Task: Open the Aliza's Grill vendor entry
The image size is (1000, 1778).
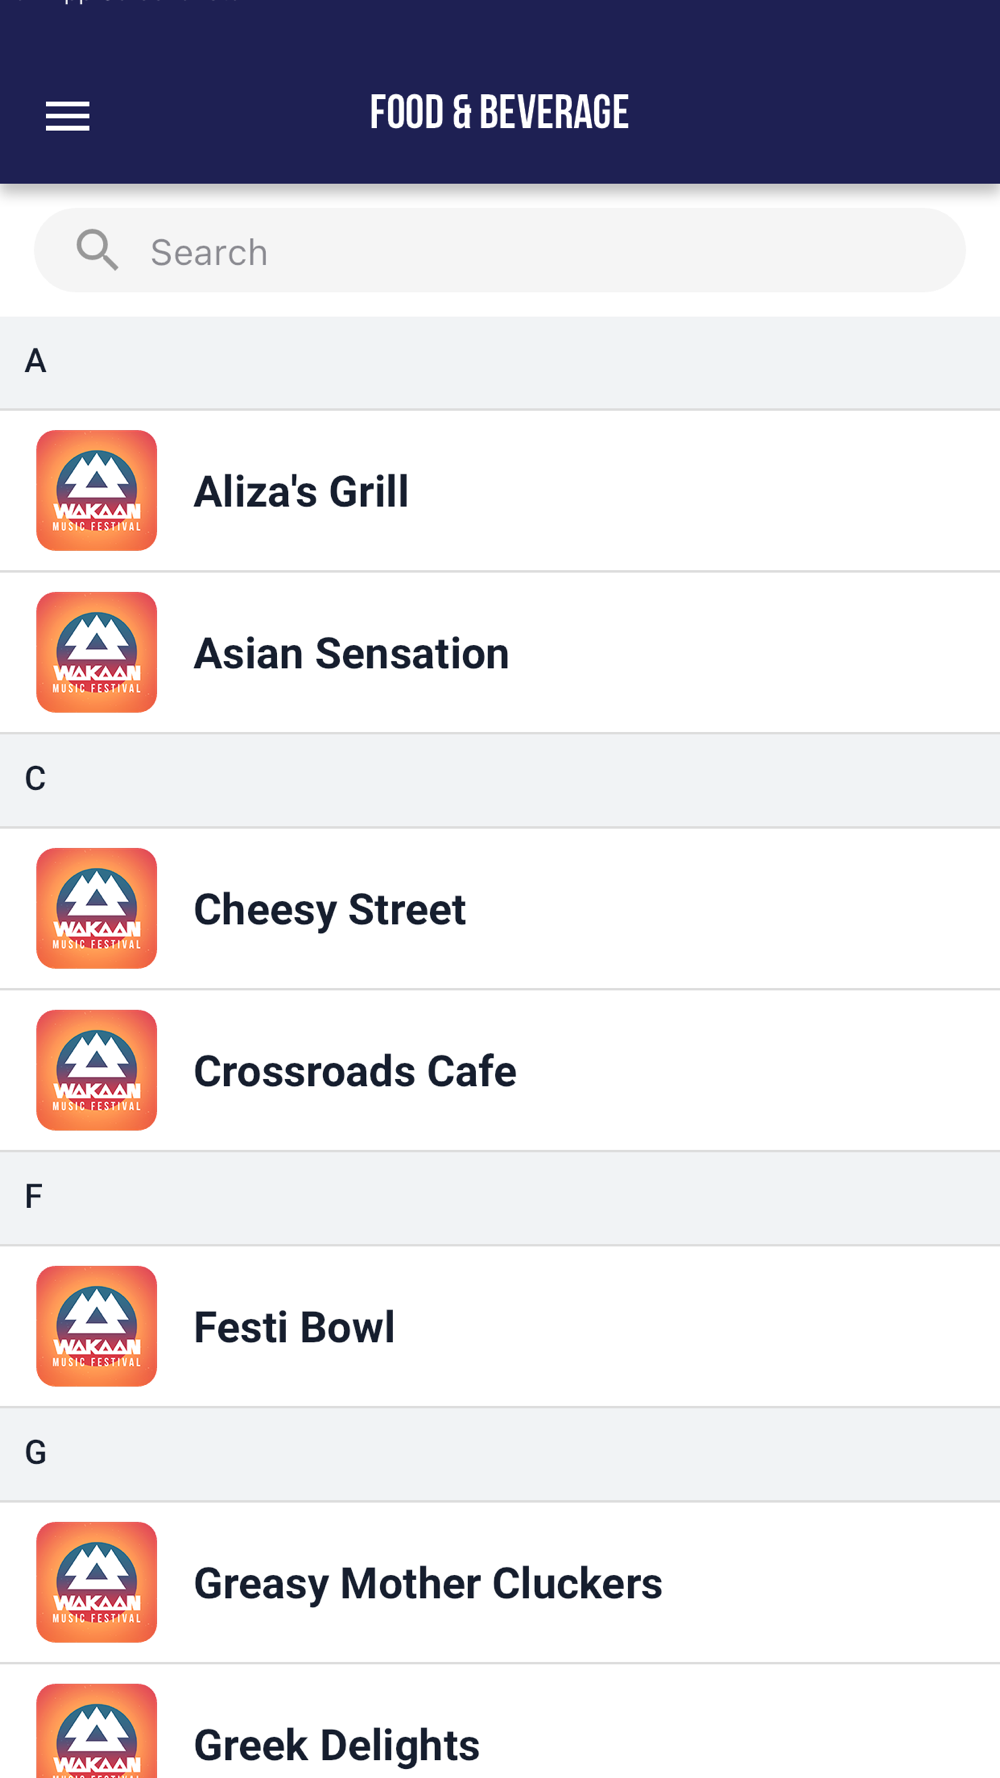Action: click(500, 491)
